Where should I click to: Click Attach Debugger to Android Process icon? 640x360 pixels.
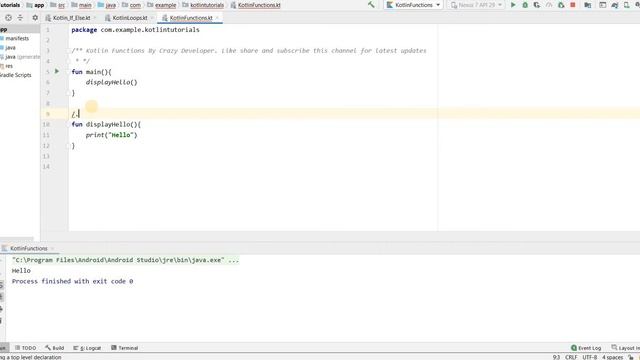(x=561, y=5)
